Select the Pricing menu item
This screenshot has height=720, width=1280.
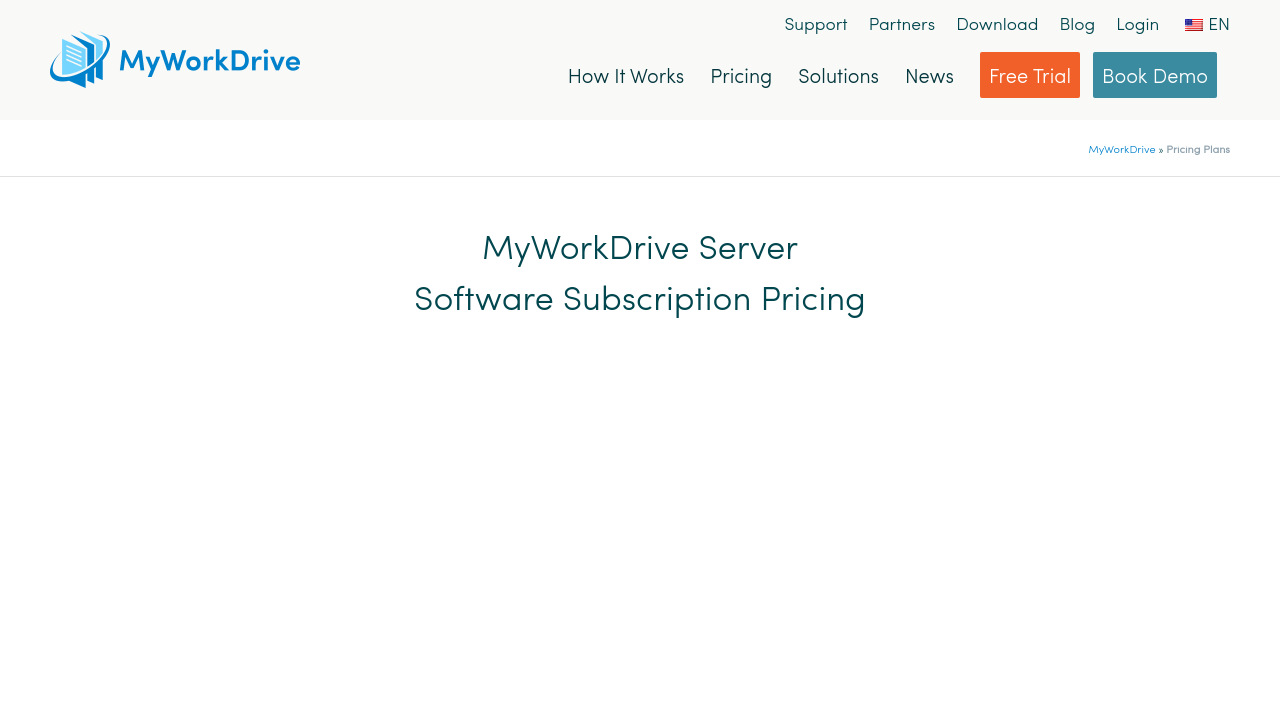point(741,76)
